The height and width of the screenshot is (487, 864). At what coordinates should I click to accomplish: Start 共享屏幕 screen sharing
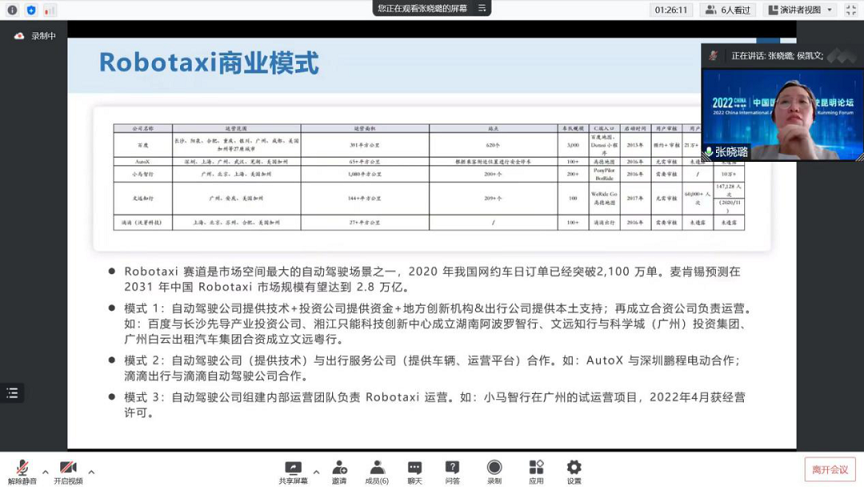[x=293, y=472]
